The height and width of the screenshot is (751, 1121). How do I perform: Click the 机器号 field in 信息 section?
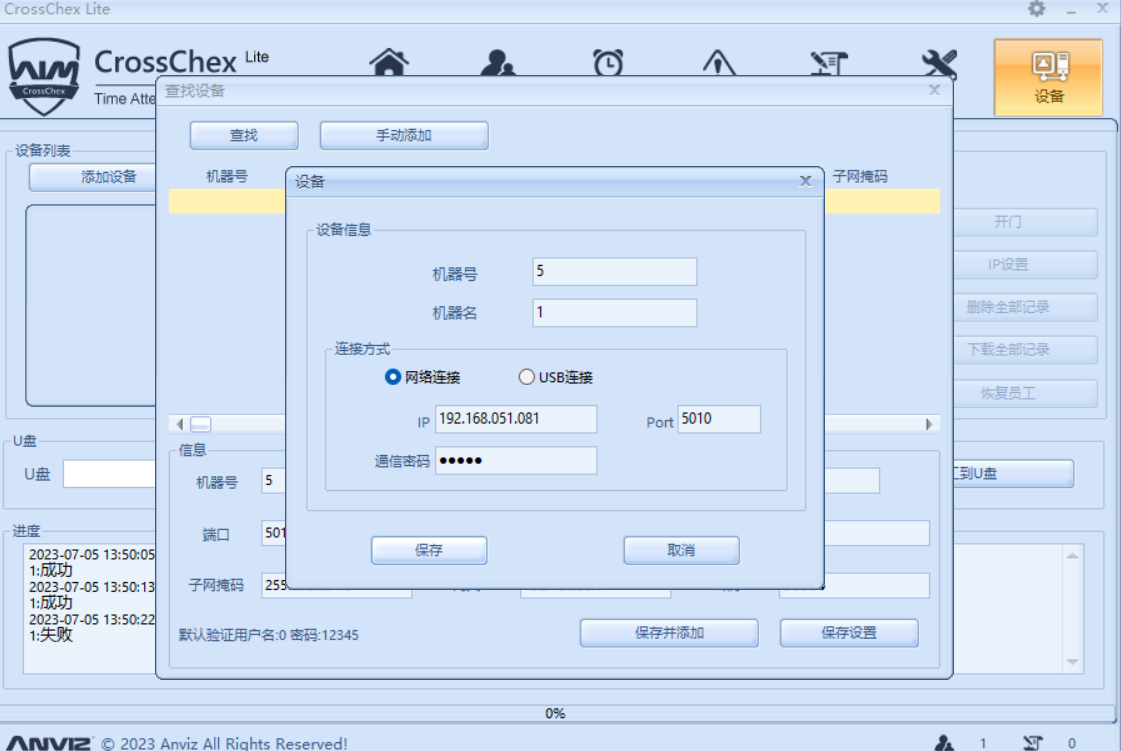[274, 481]
